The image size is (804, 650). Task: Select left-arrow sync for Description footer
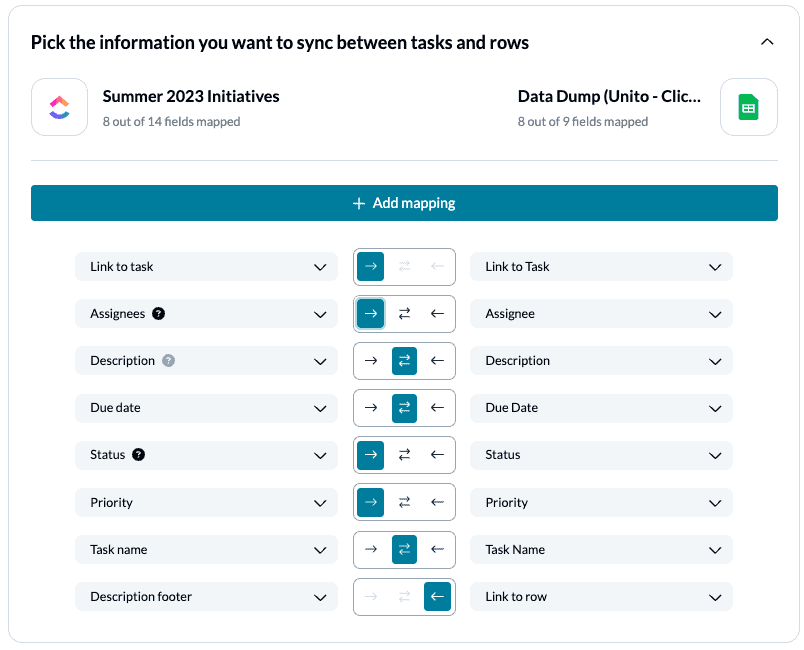[437, 597]
